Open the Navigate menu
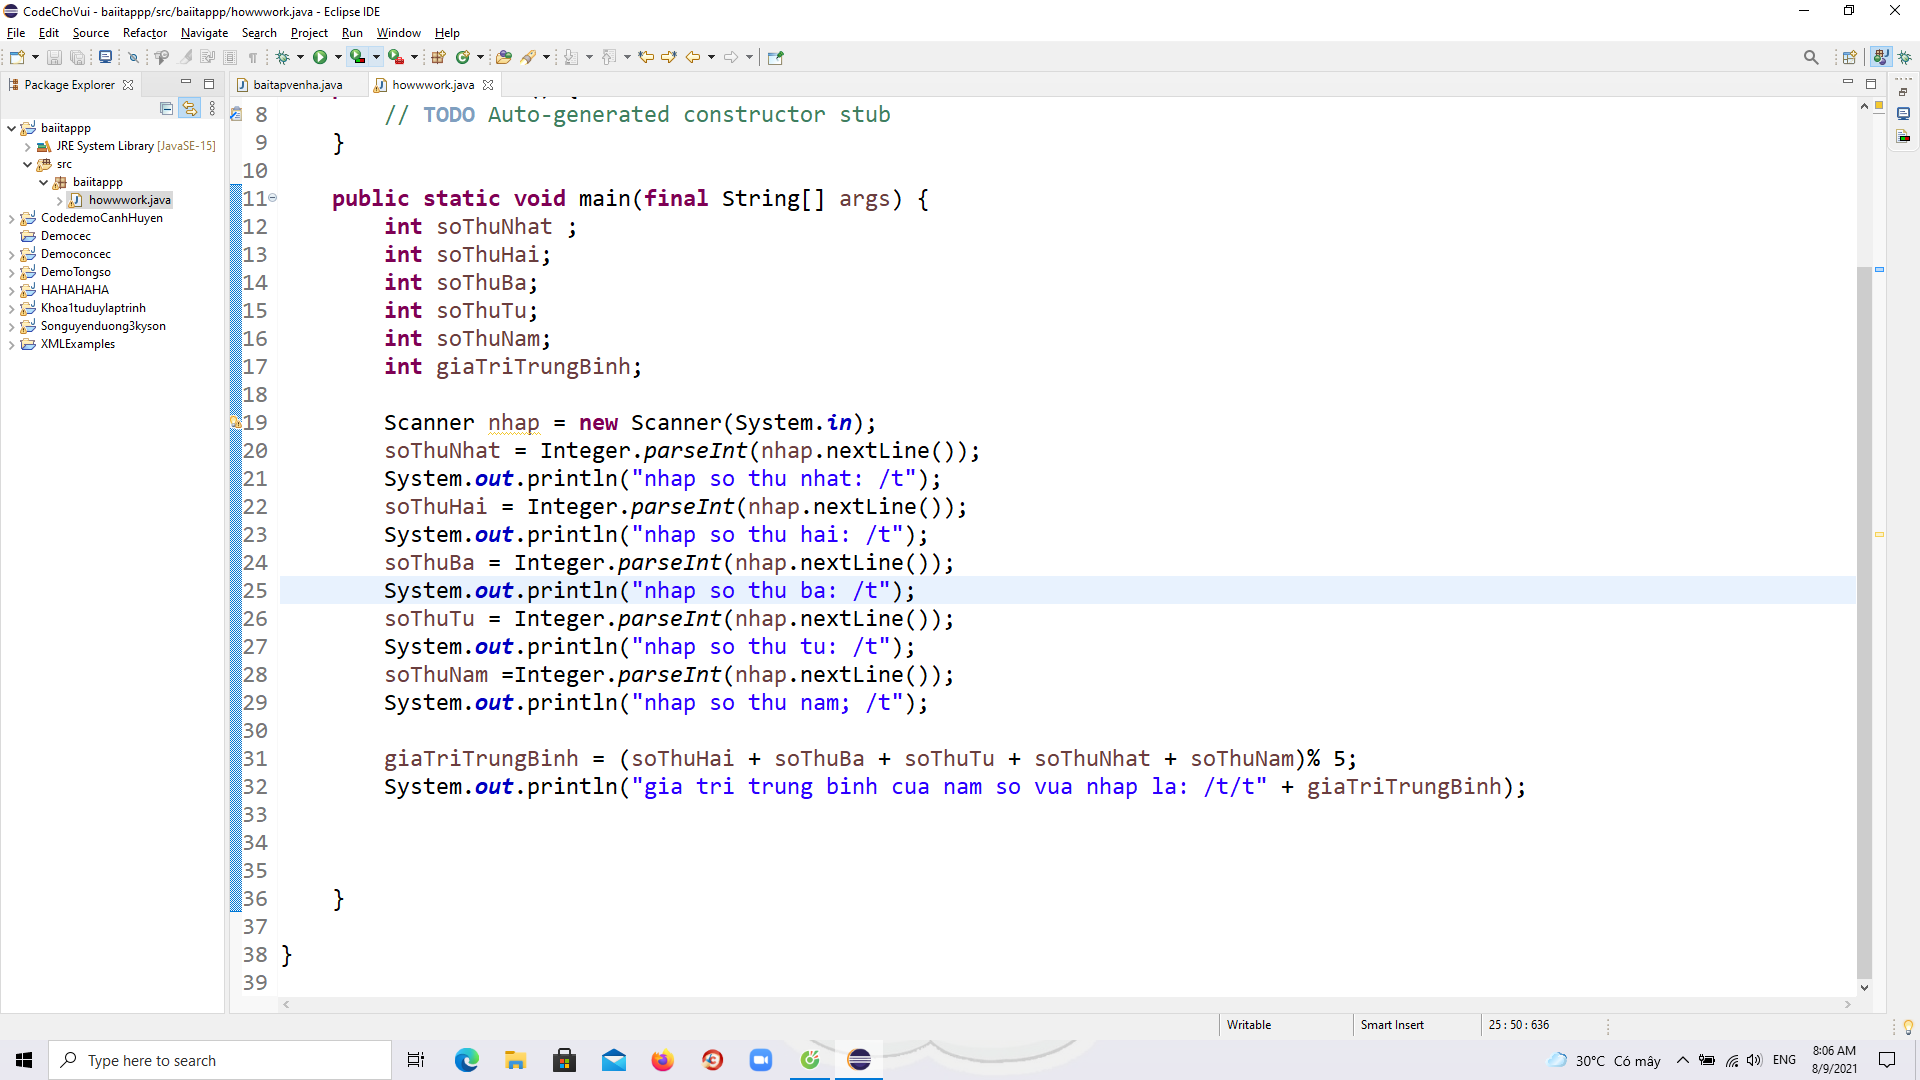The image size is (1920, 1080). click(204, 33)
